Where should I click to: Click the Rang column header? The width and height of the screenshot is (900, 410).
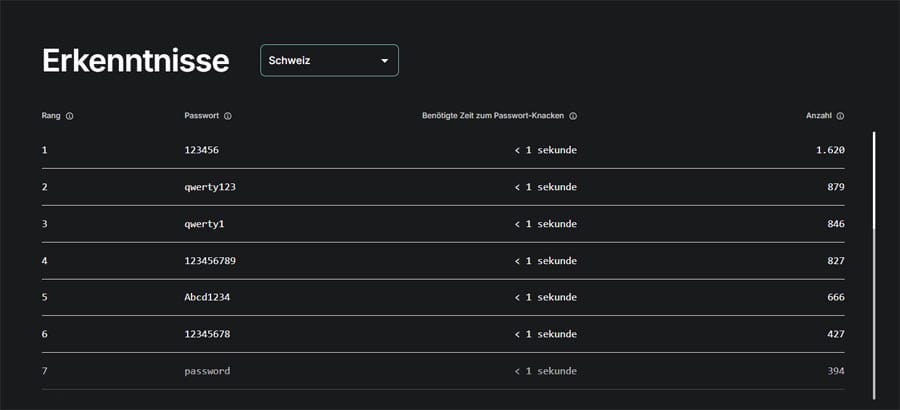pos(51,116)
